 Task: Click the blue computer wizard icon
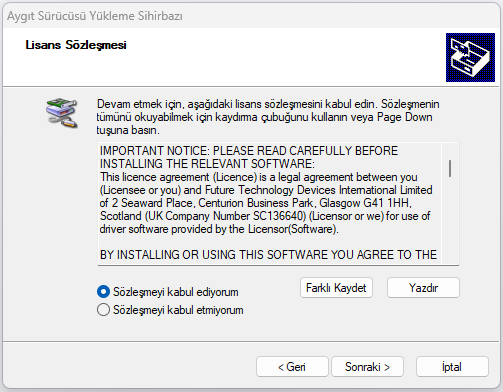470,57
